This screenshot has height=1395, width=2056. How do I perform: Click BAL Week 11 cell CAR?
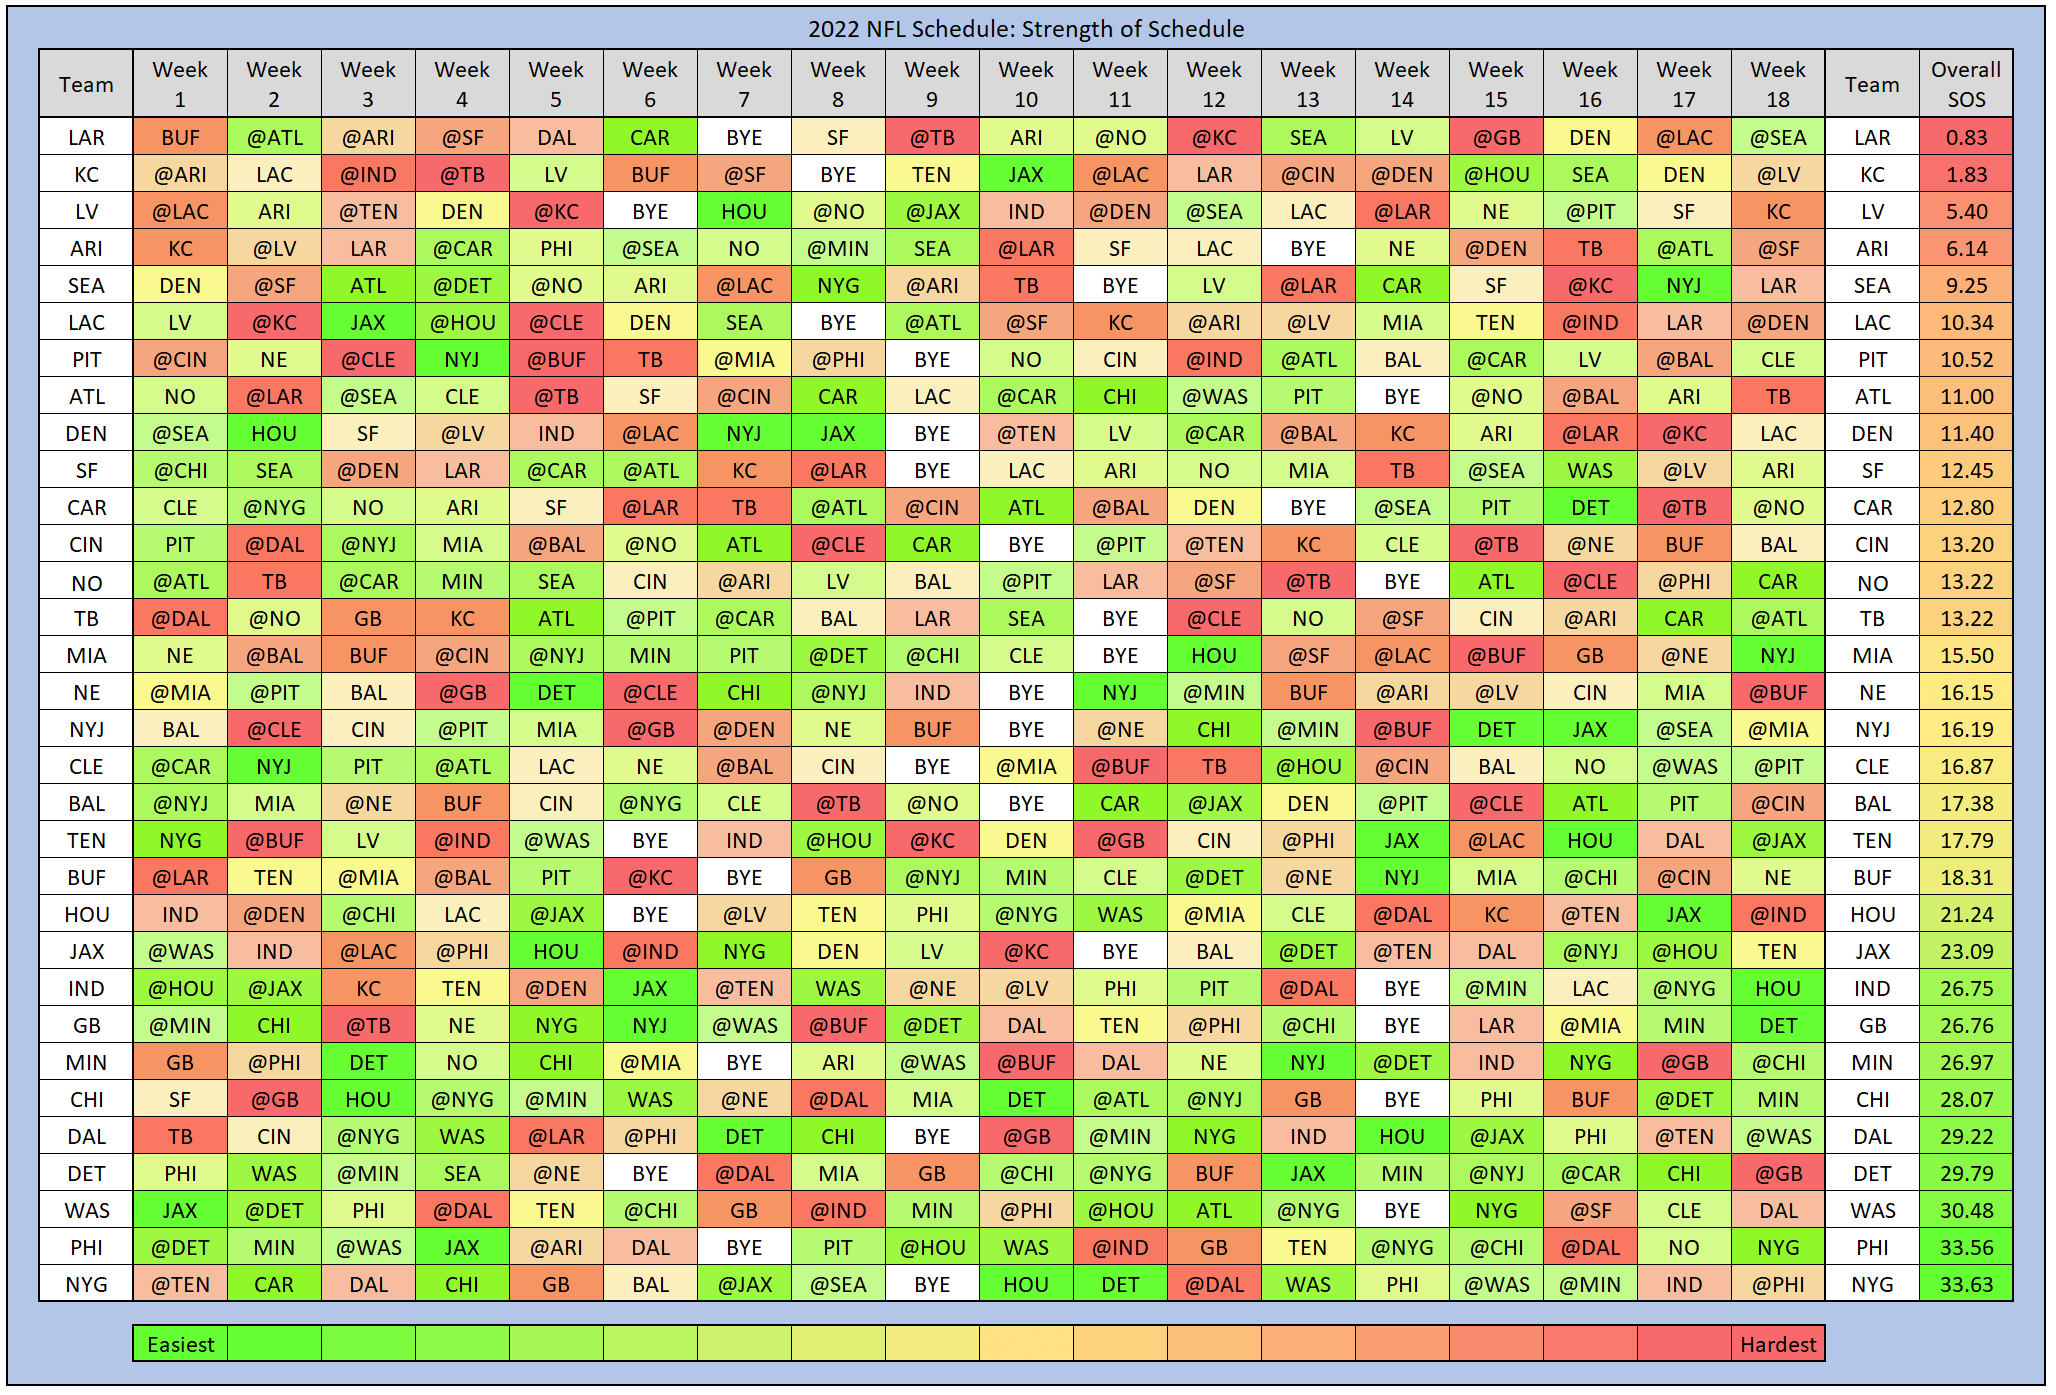click(1120, 803)
